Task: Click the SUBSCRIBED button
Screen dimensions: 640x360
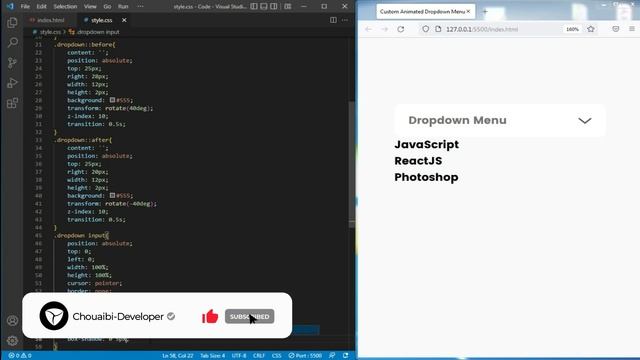Action: (x=249, y=316)
